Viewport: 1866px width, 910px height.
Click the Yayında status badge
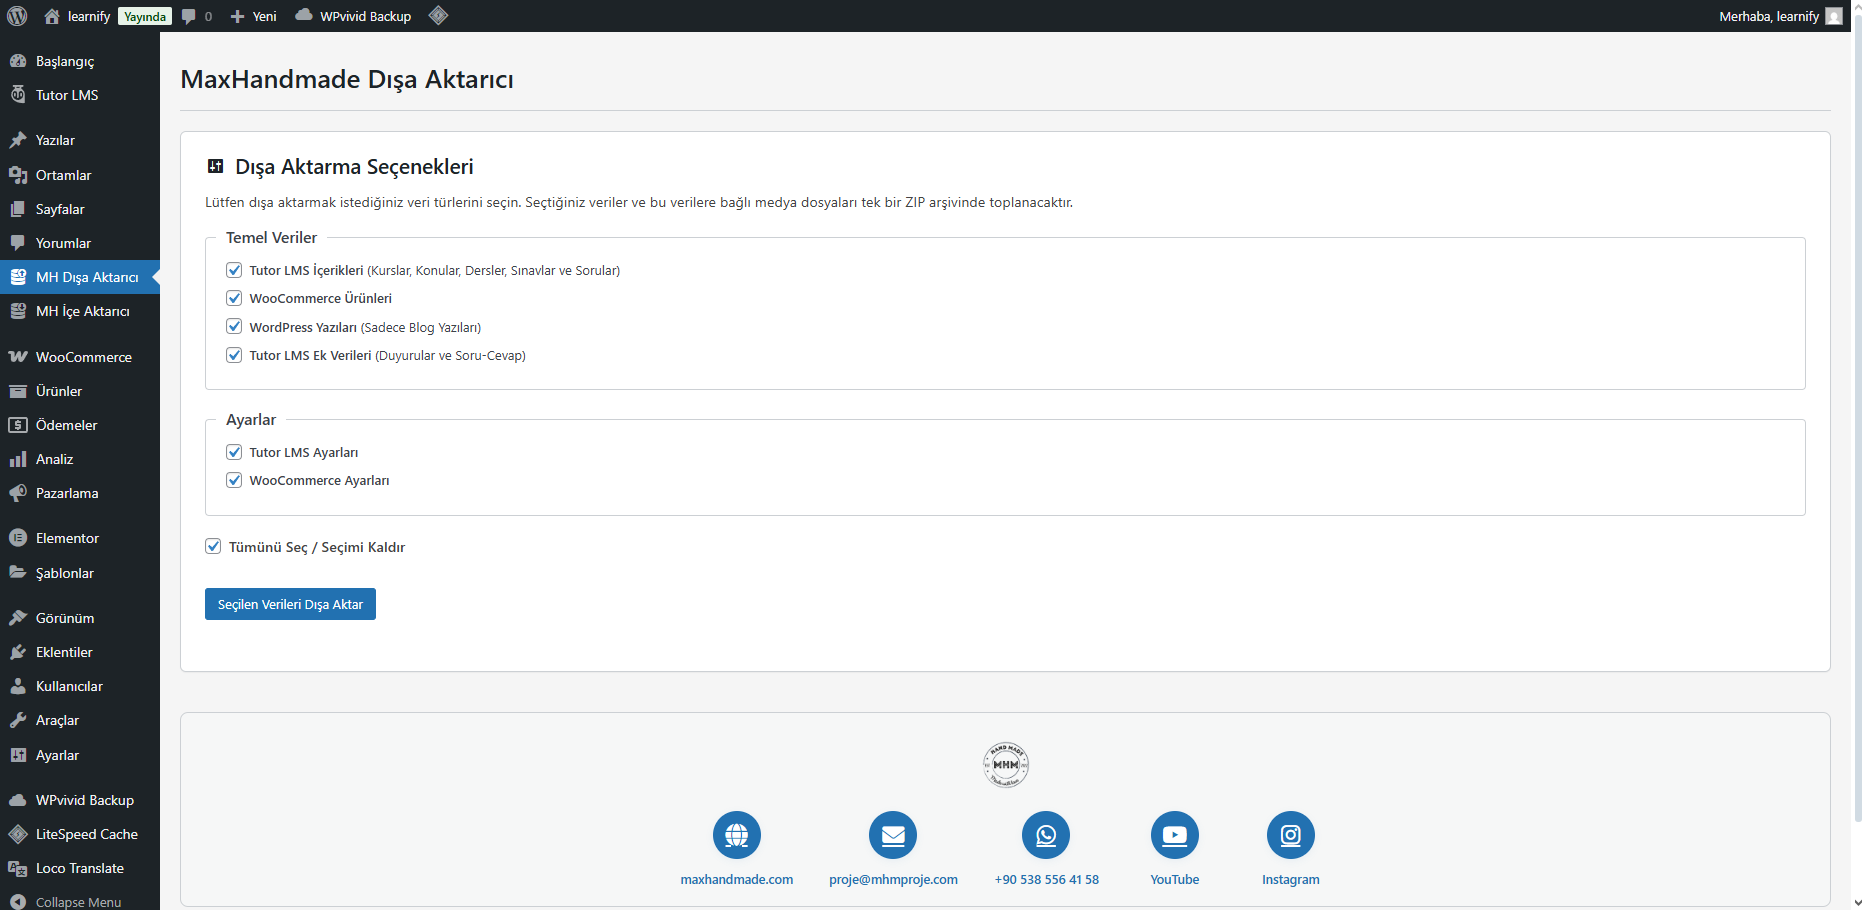pyautogui.click(x=145, y=17)
